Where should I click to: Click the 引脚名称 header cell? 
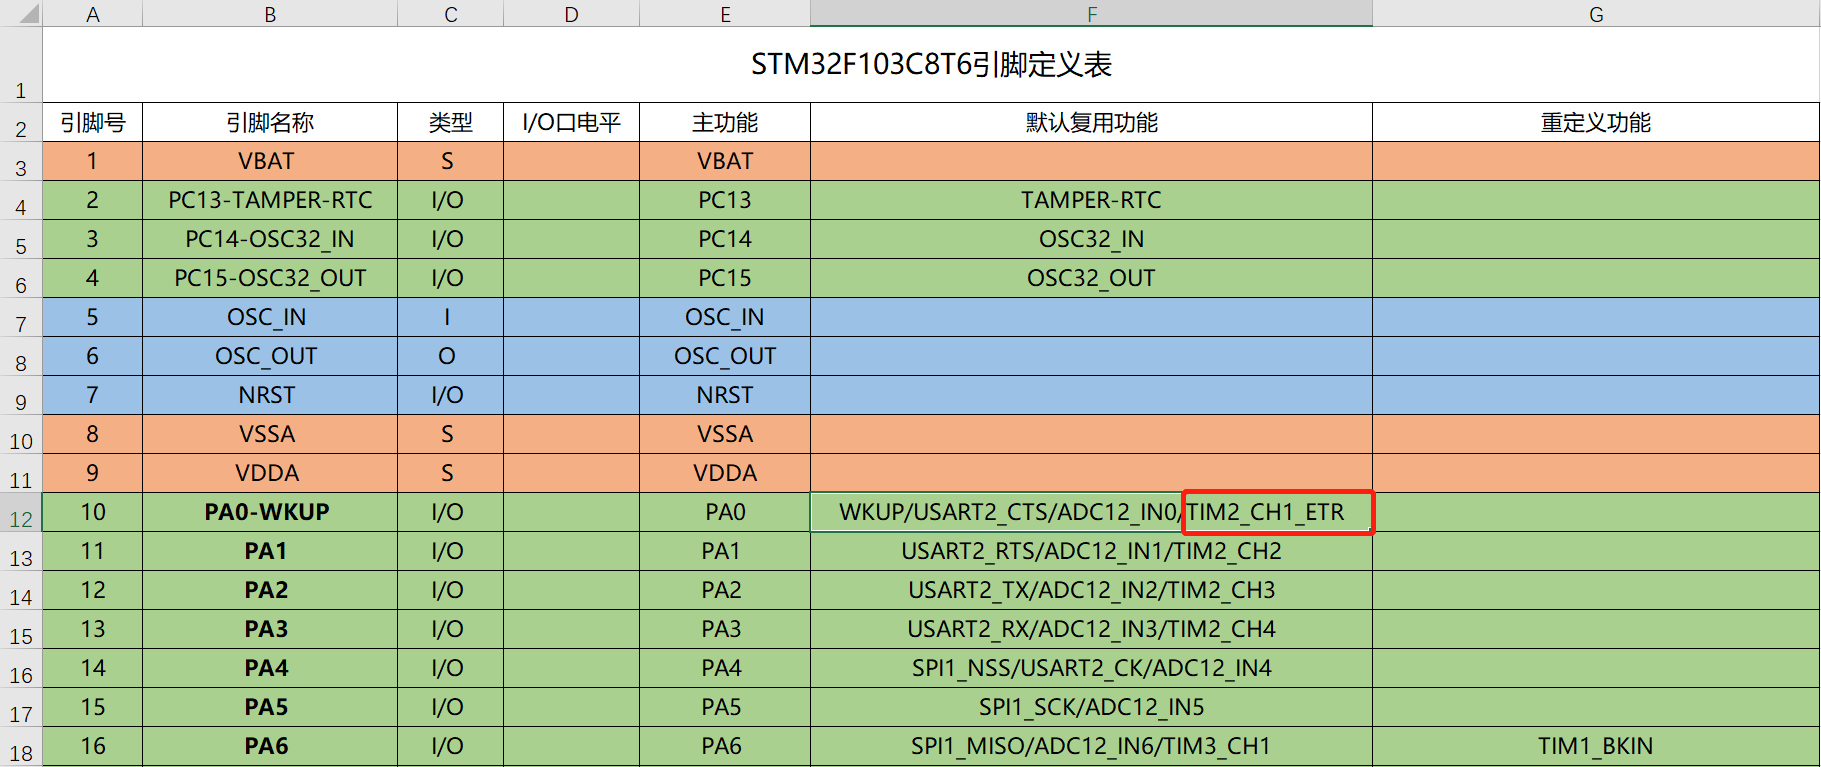270,122
